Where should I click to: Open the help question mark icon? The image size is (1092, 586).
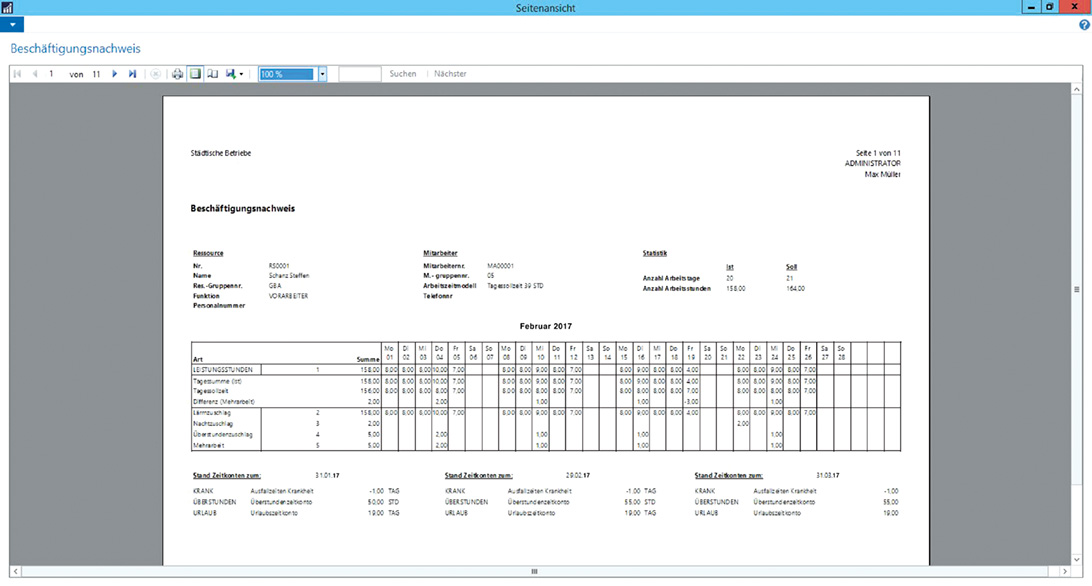[x=1084, y=24]
